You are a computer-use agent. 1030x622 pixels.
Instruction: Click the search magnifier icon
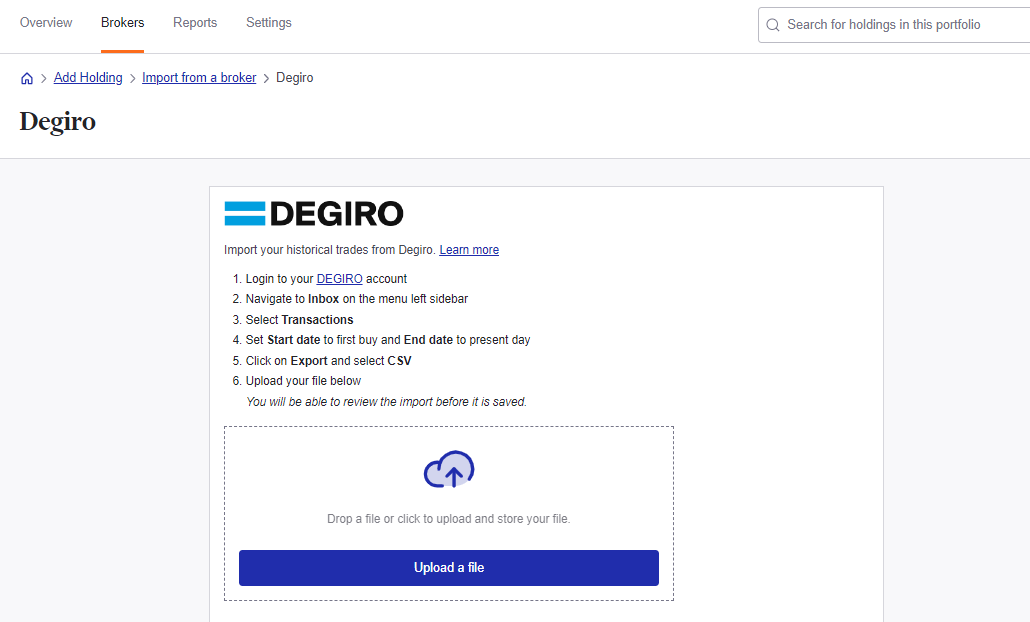point(772,24)
